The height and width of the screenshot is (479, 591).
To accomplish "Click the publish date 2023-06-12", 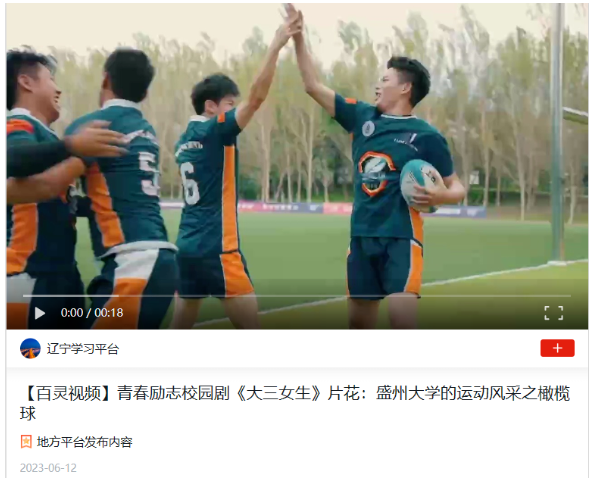I will 48,468.
